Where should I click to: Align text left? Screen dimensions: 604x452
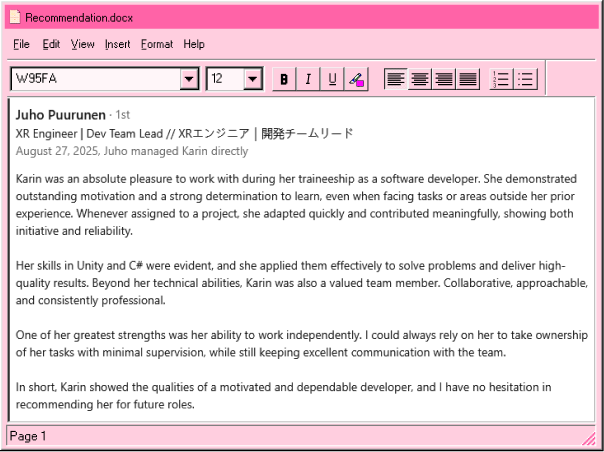pos(396,79)
